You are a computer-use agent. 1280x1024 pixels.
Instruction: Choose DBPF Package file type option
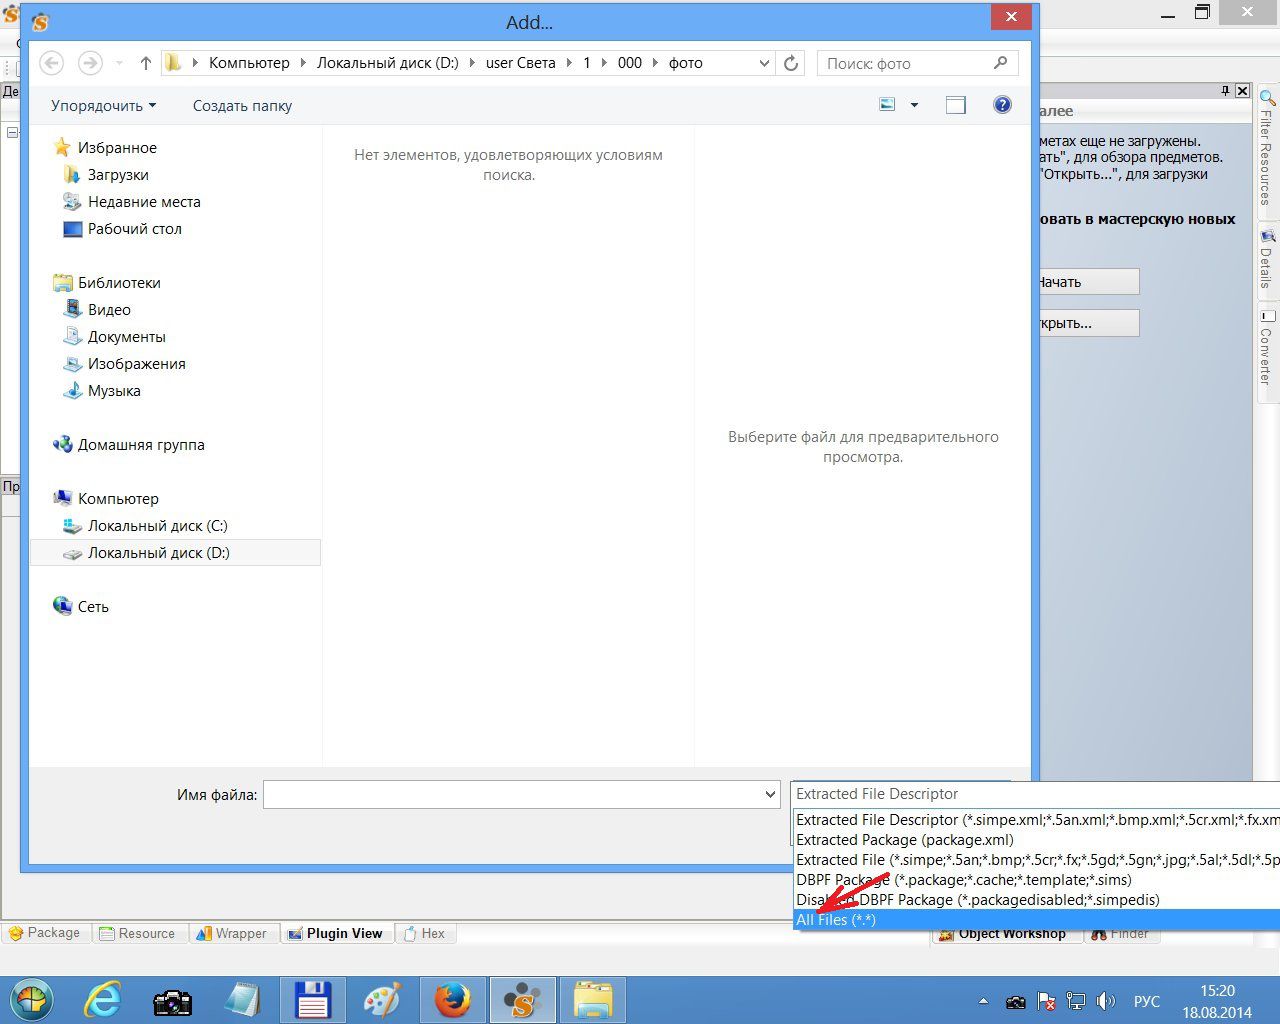(x=963, y=880)
